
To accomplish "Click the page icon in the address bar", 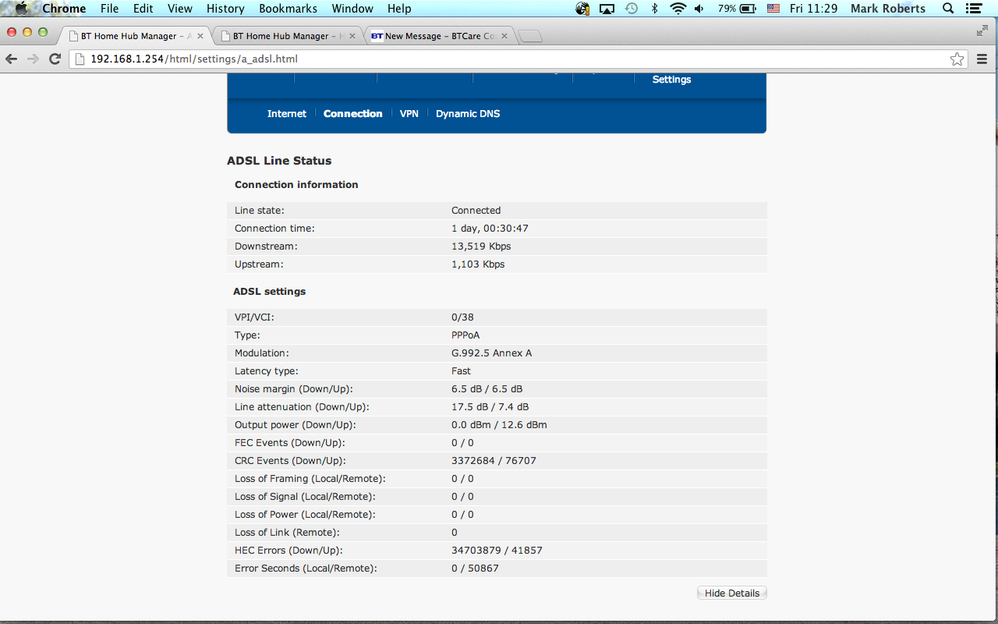I will click(x=80, y=59).
